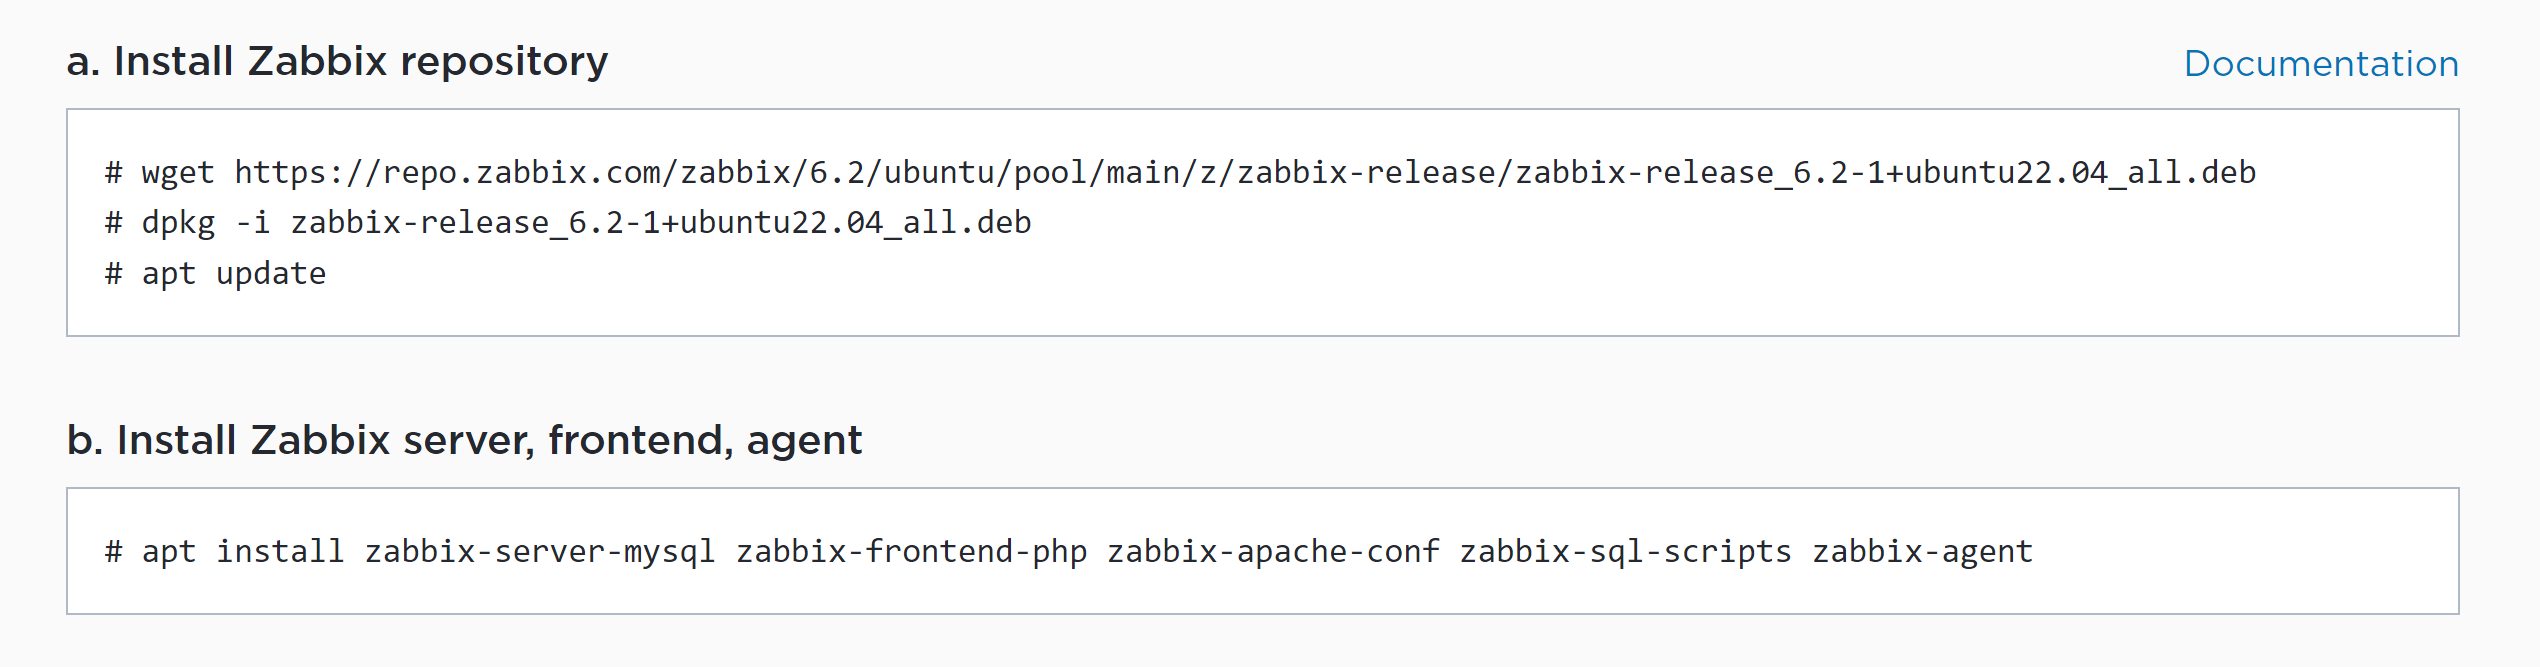Click the hash prompt before apt install

coord(114,552)
